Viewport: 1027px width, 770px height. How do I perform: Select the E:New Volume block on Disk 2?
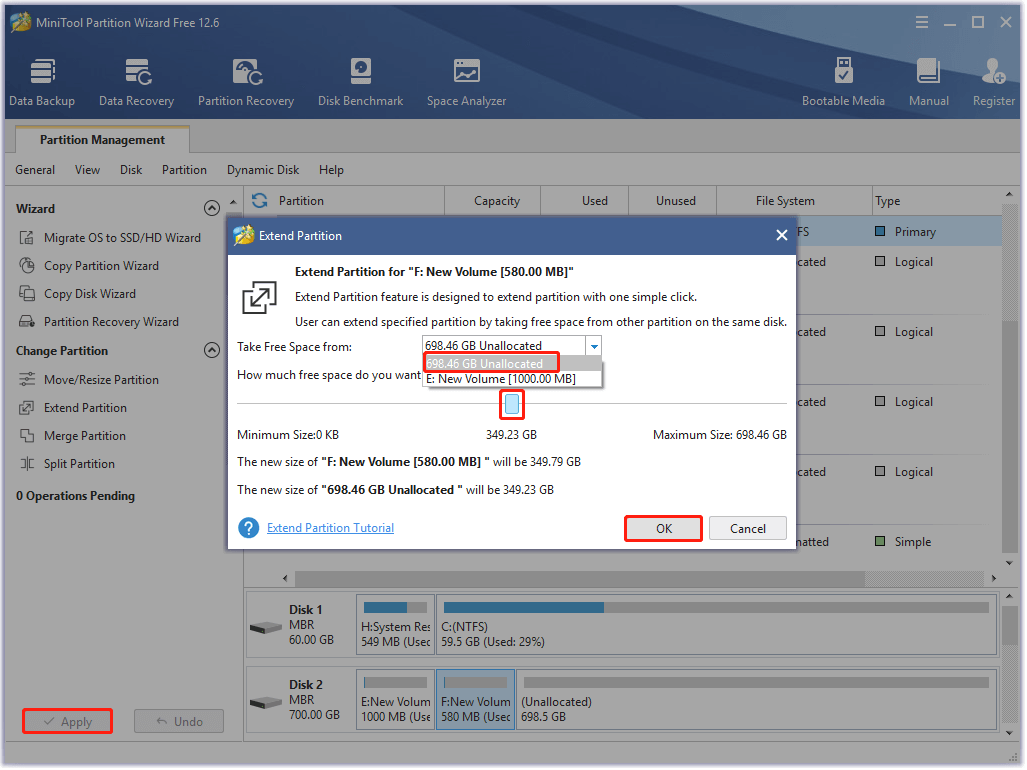click(396, 699)
